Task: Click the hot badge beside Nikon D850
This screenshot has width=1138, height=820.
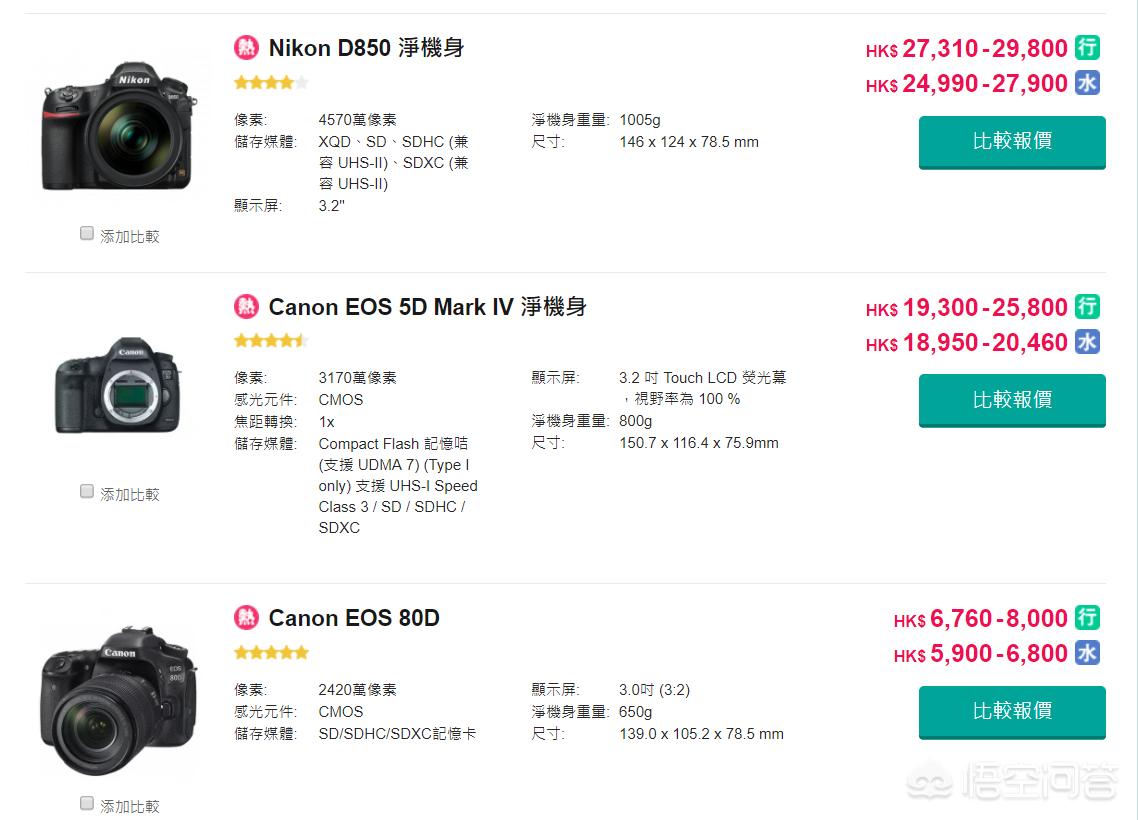Action: click(246, 48)
